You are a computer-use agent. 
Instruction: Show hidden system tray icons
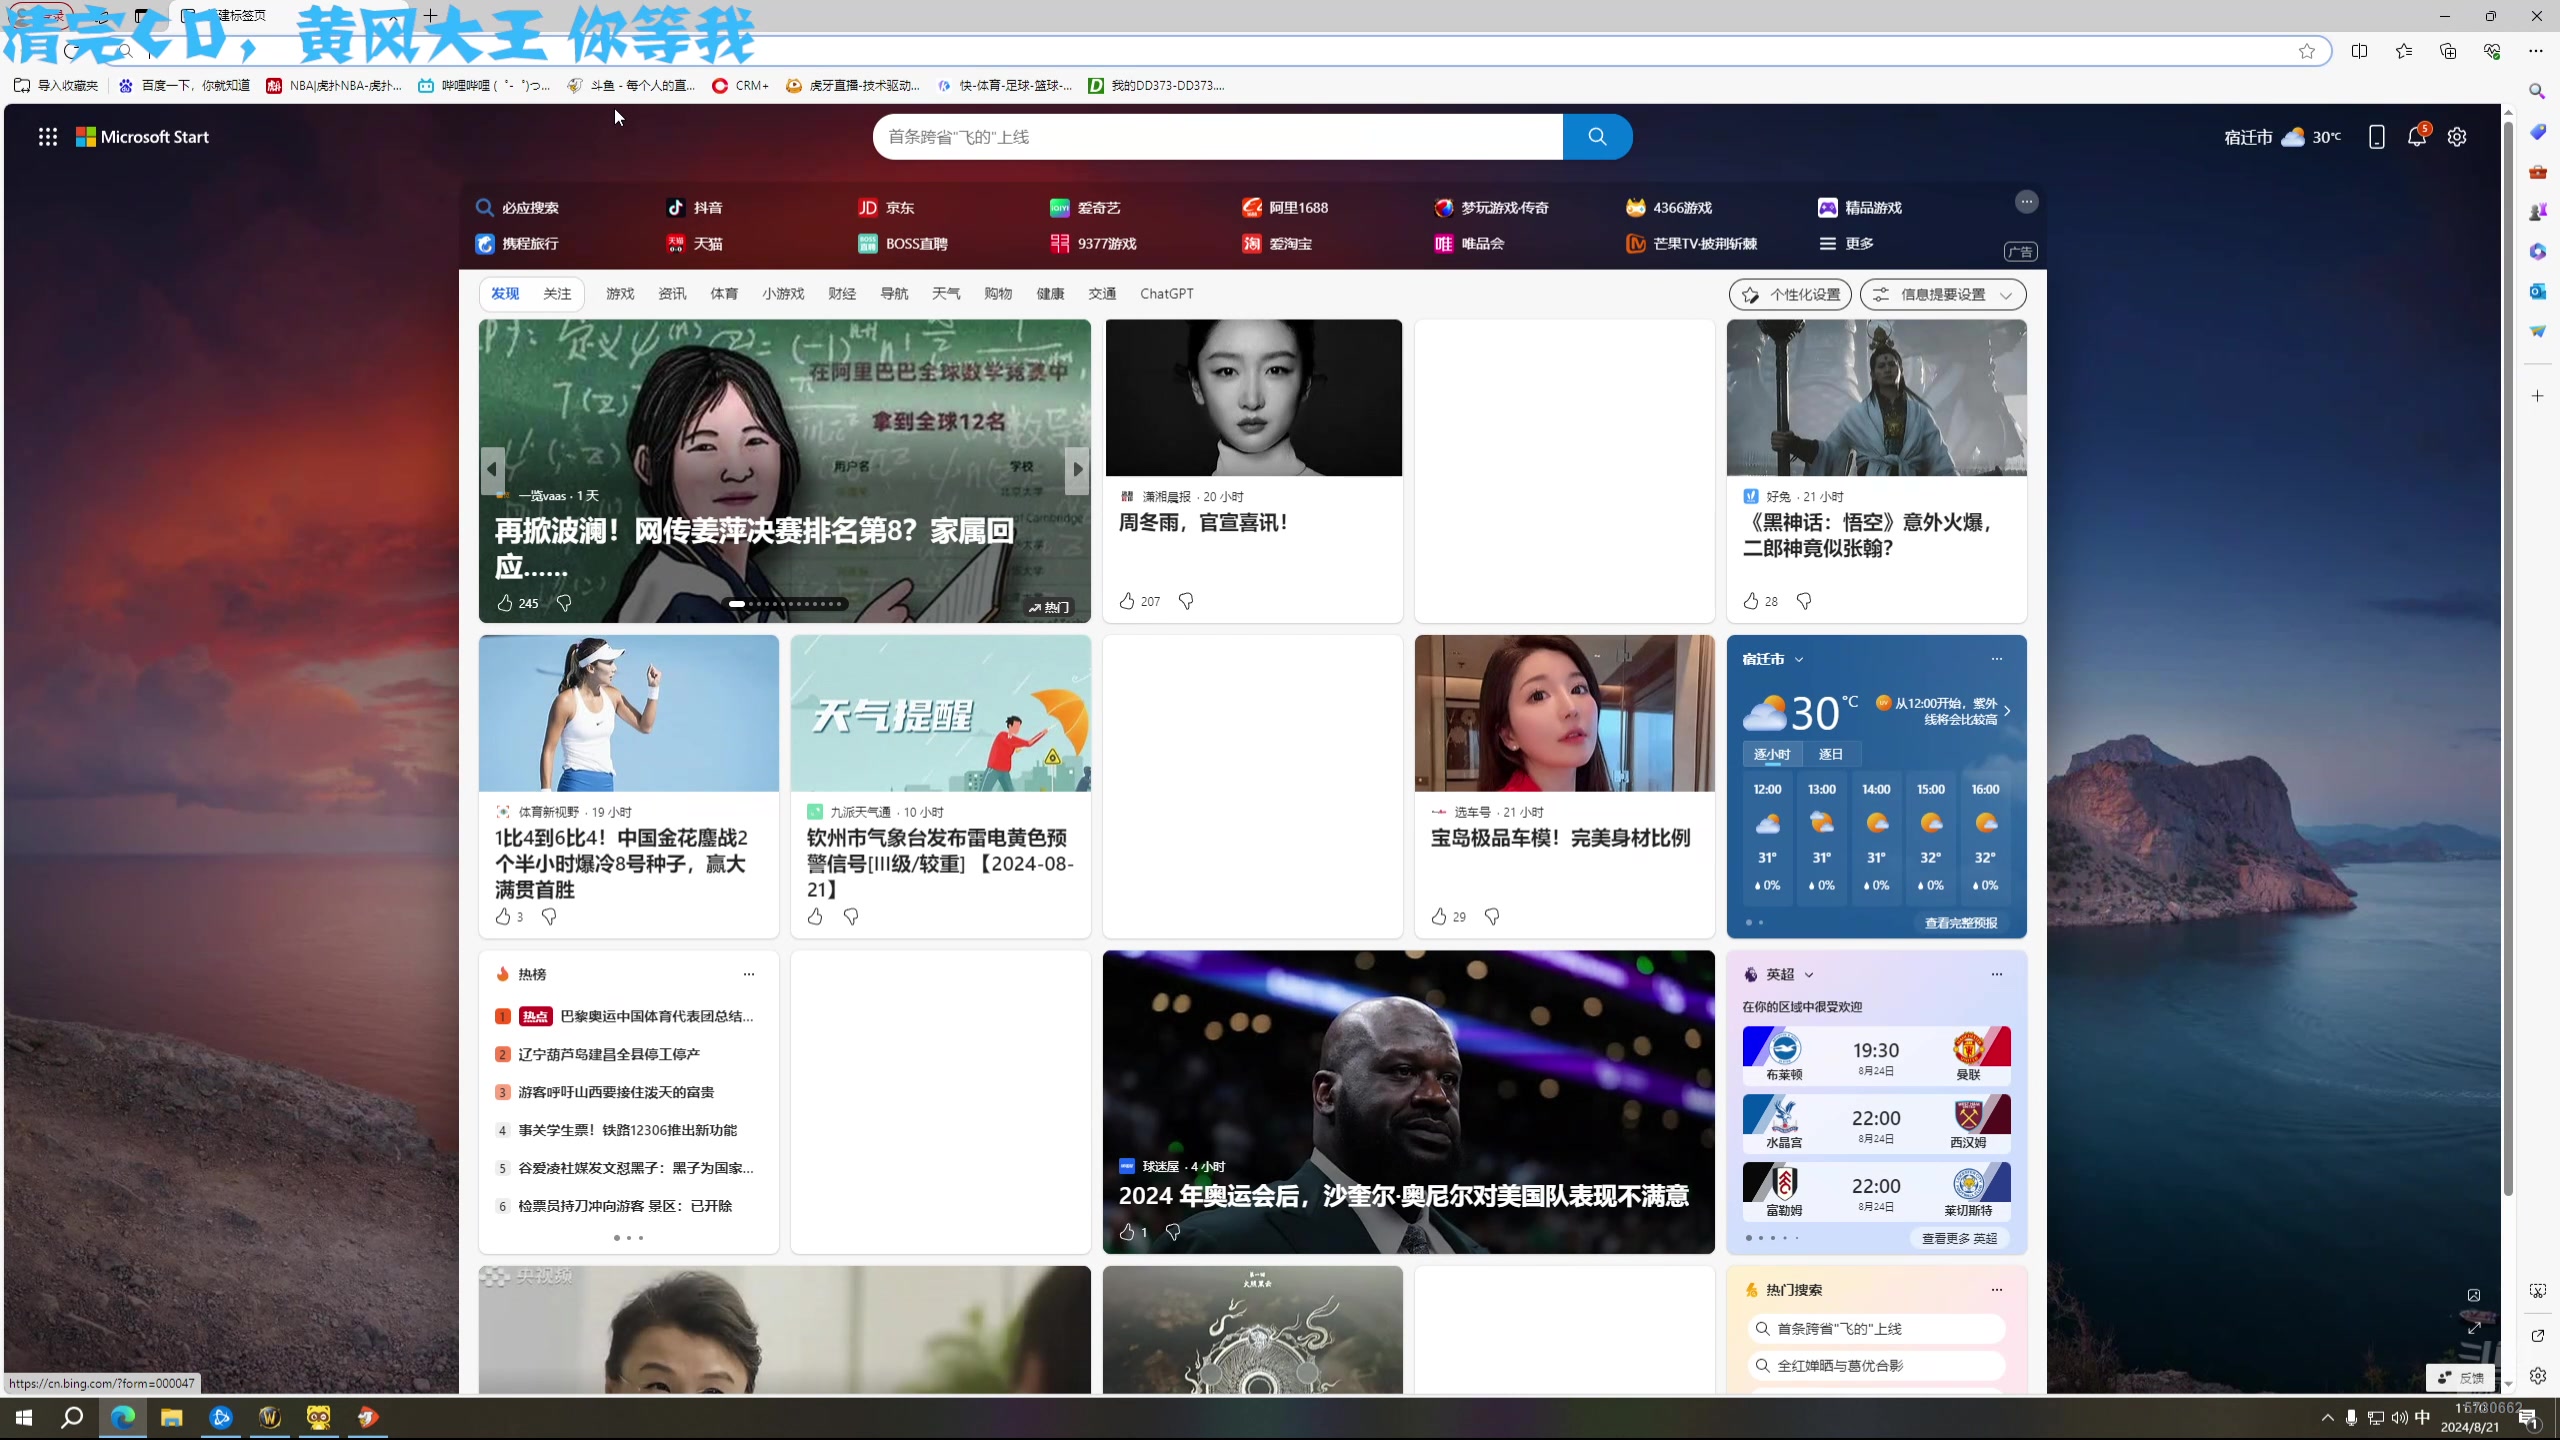coord(2328,1417)
